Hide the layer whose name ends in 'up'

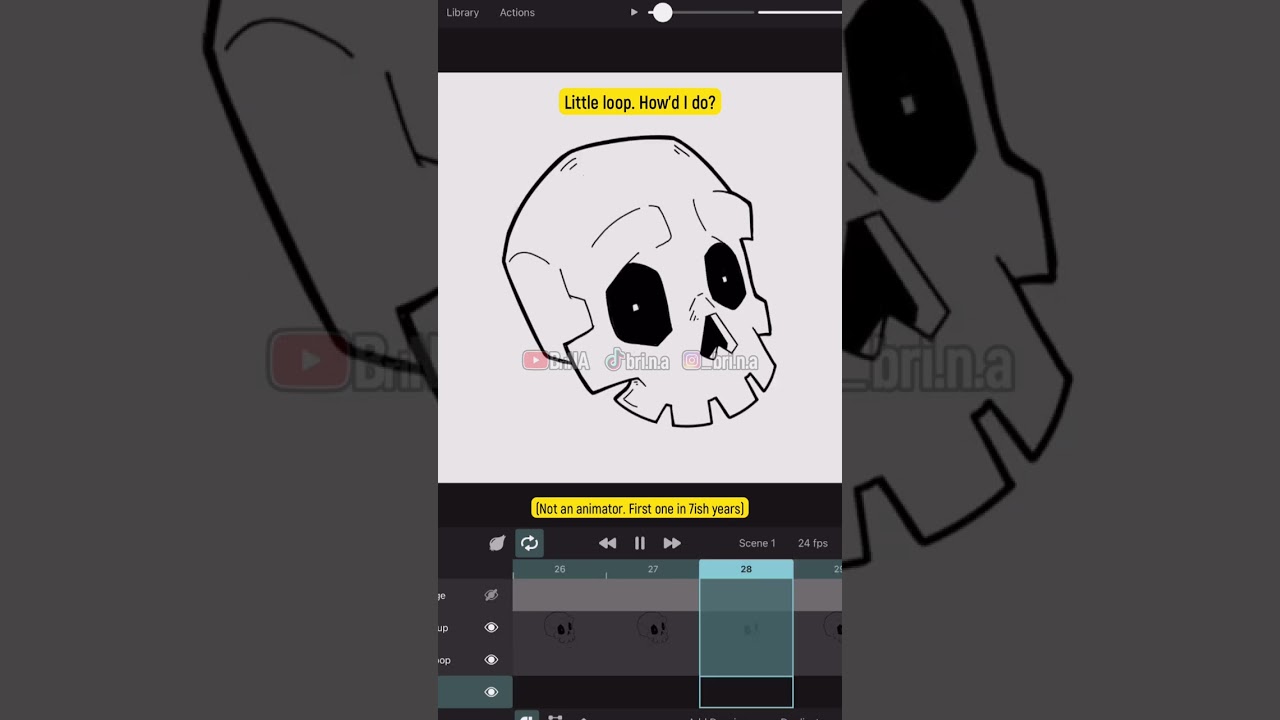pos(491,628)
